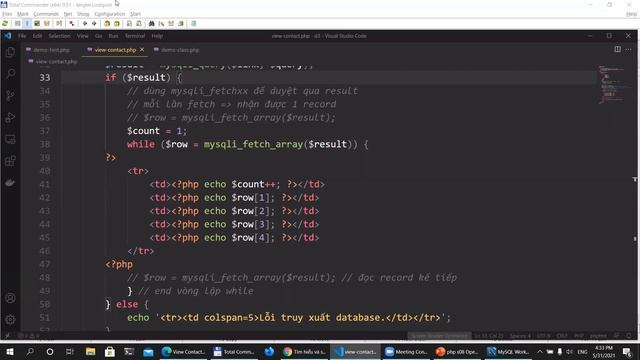Click ENG language indicator in tray
This screenshot has width=640, height=360.
click(582, 351)
